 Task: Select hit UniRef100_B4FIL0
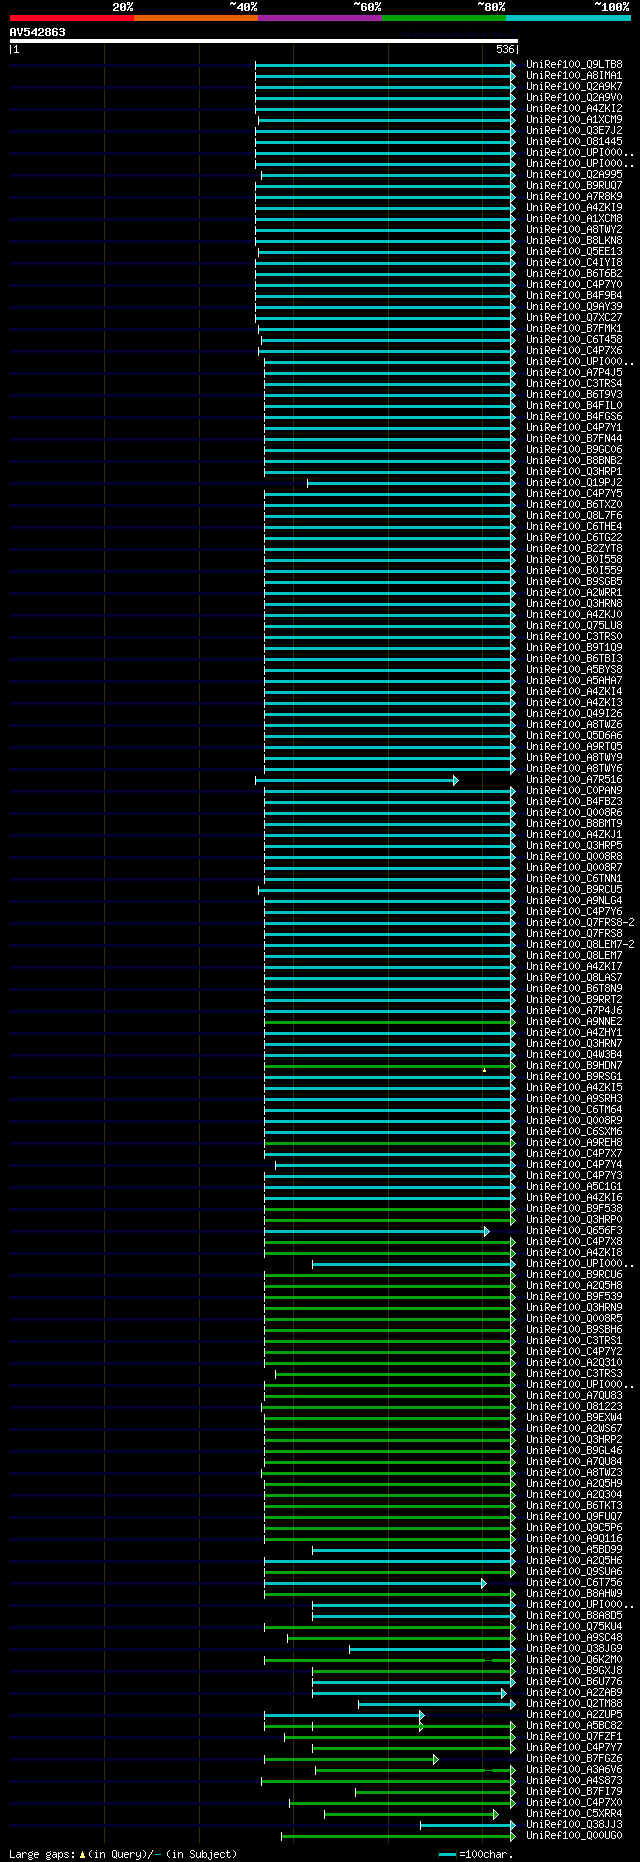tap(574, 406)
